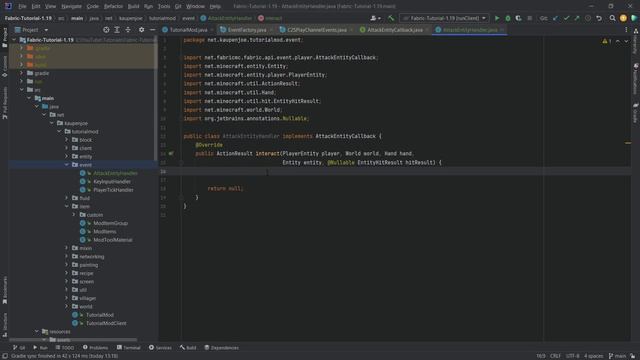Expand the networking package folder
The height and width of the screenshot is (360, 640).
click(67, 256)
